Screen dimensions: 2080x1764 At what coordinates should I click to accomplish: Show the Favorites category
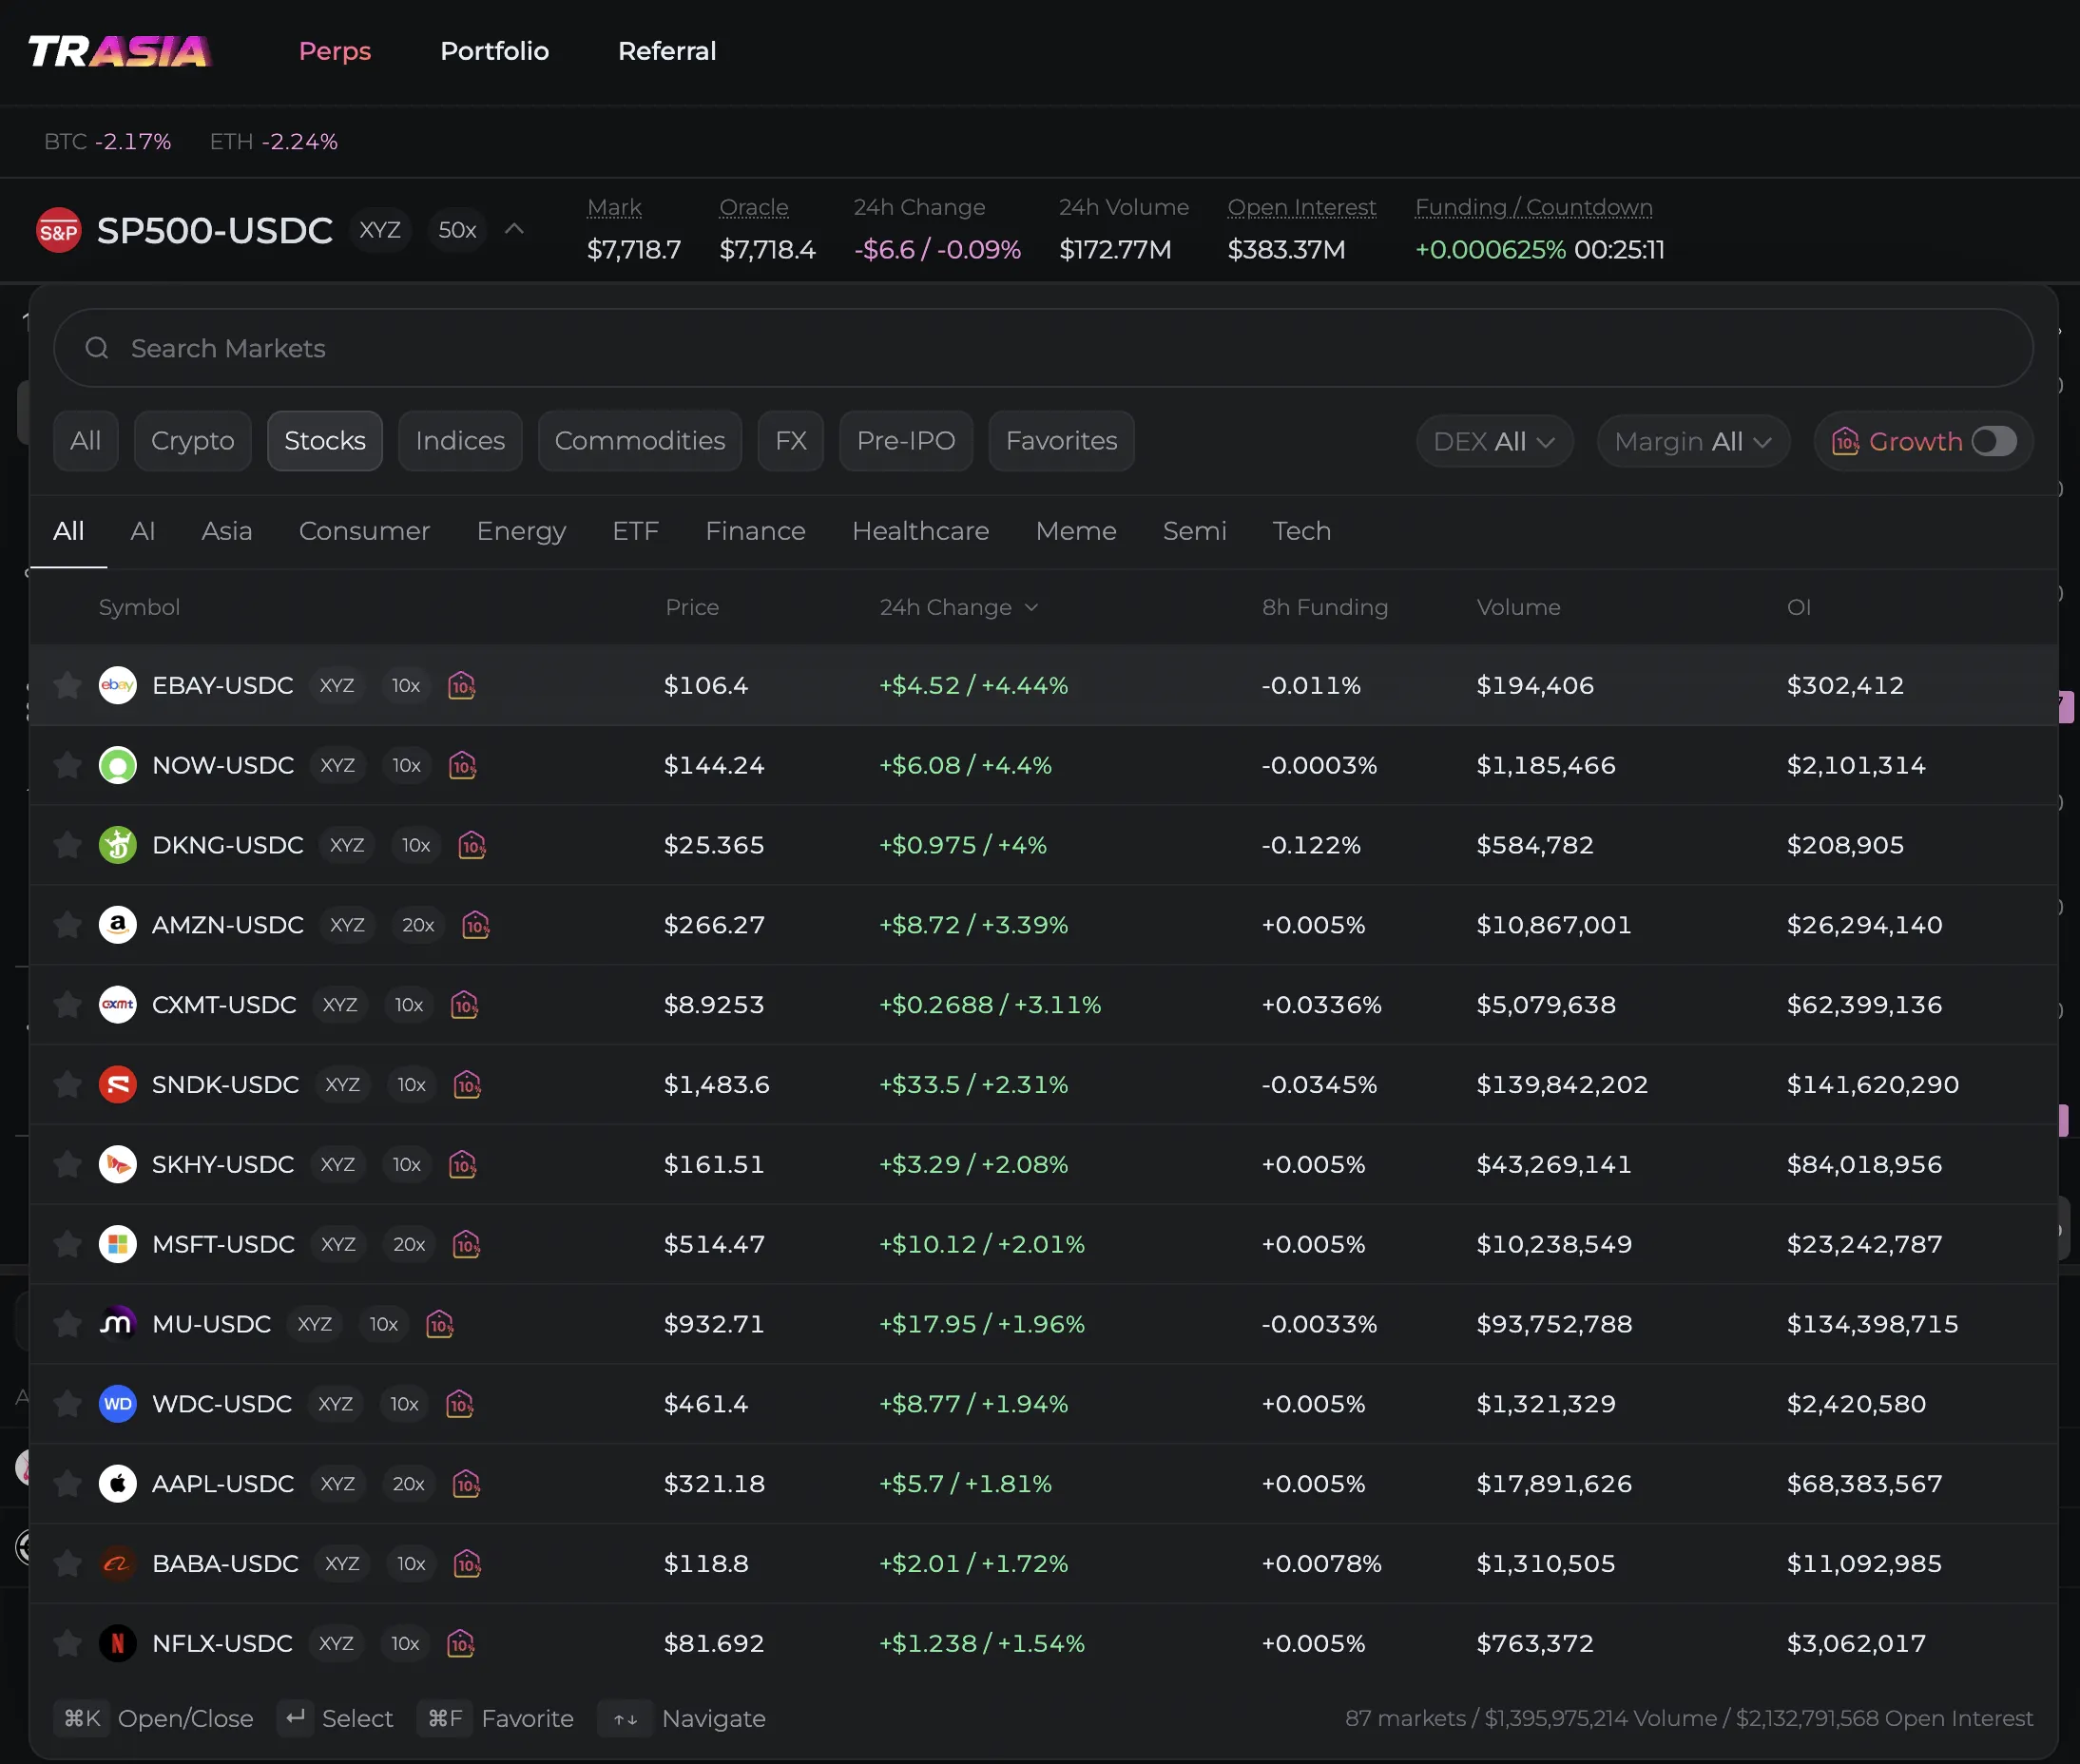tap(1061, 441)
